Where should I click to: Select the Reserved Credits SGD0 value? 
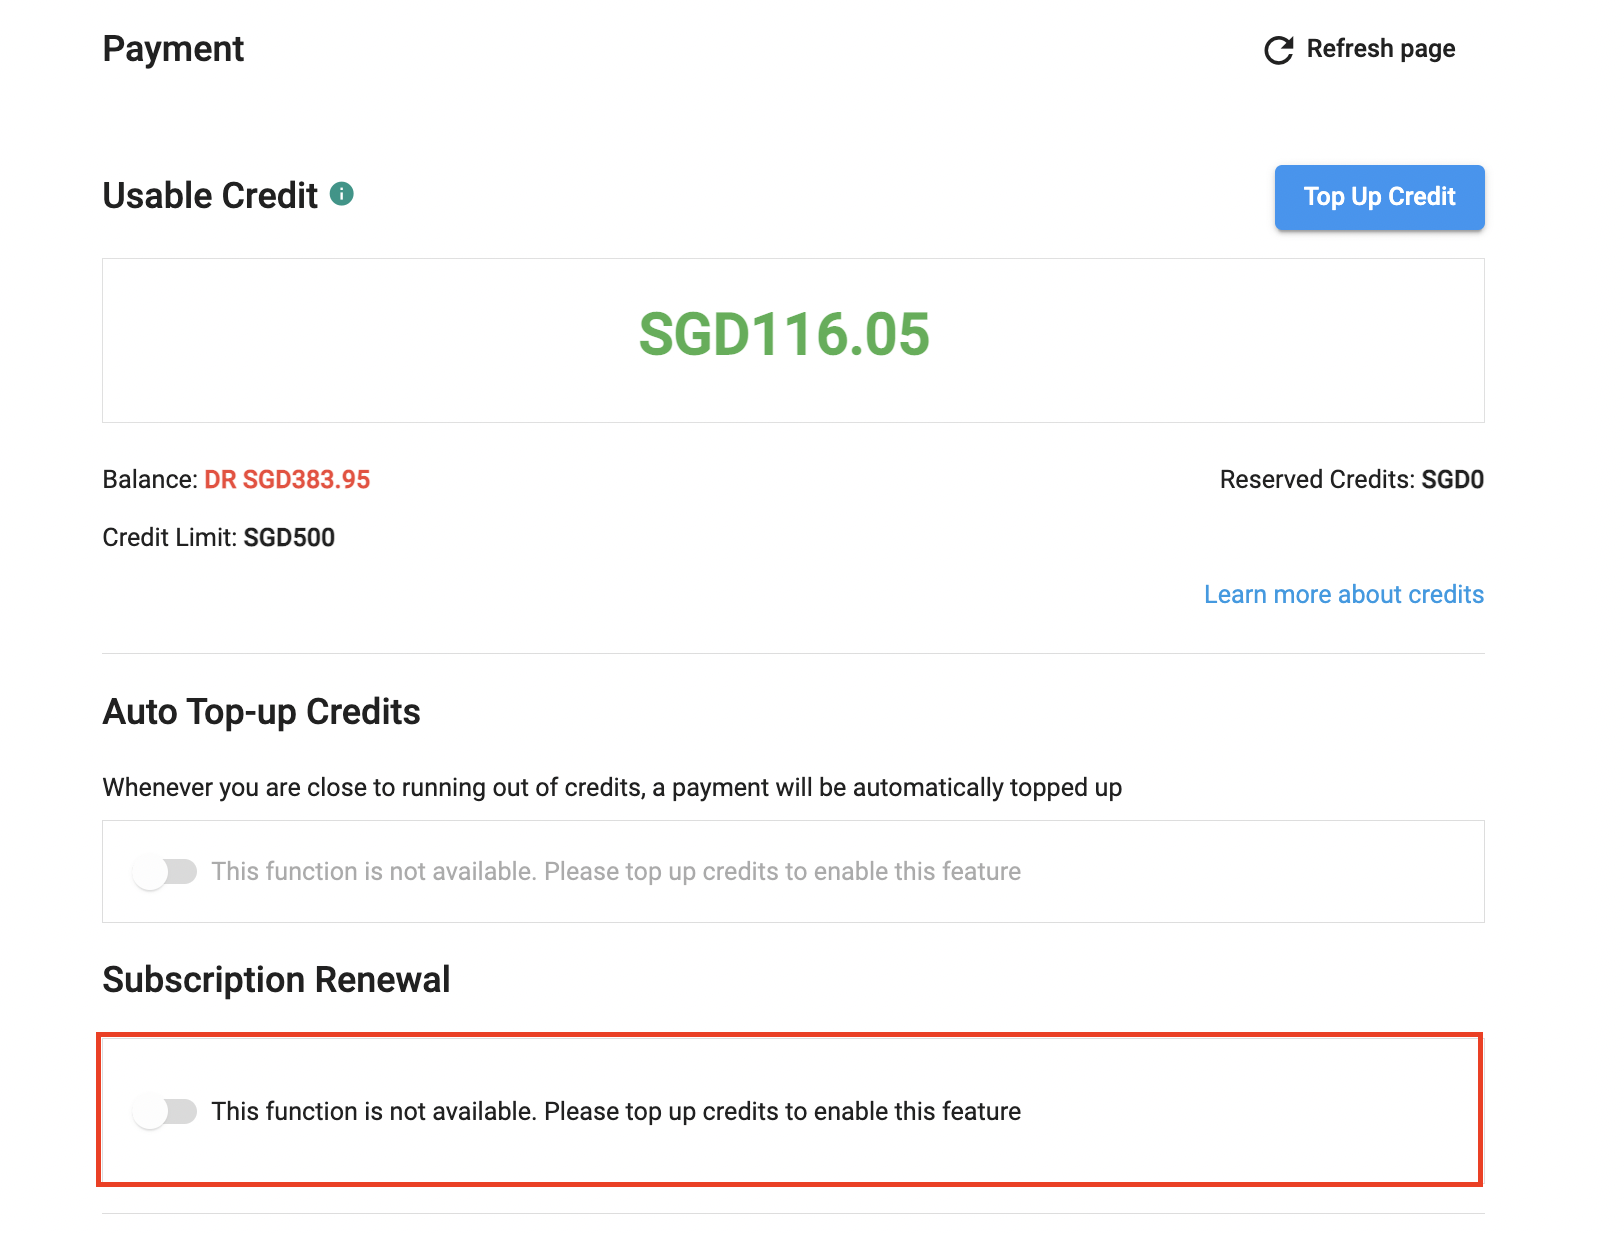[1452, 480]
